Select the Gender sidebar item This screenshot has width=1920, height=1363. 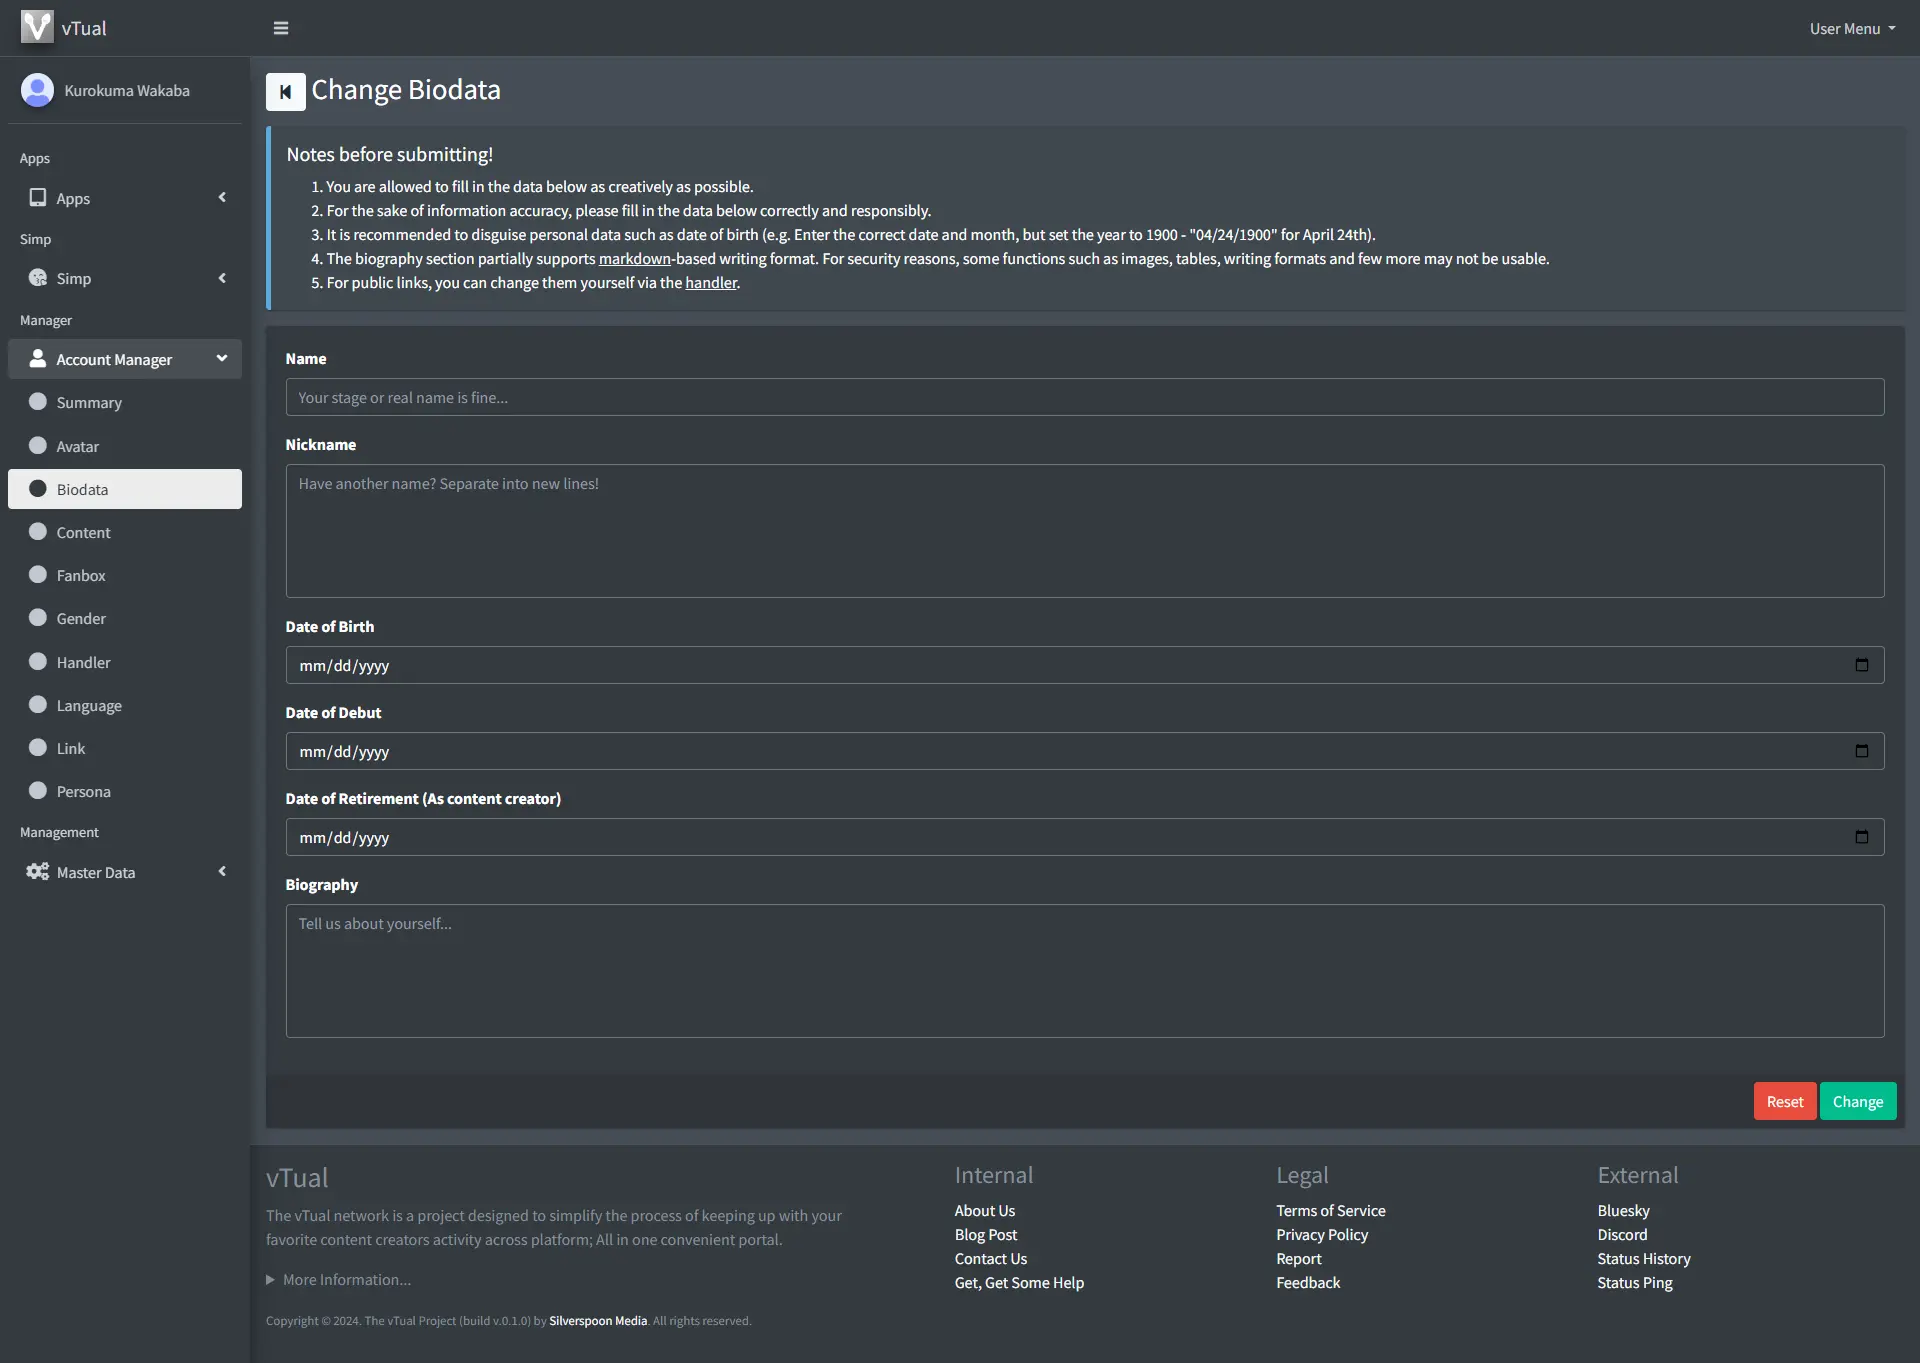pyautogui.click(x=81, y=619)
